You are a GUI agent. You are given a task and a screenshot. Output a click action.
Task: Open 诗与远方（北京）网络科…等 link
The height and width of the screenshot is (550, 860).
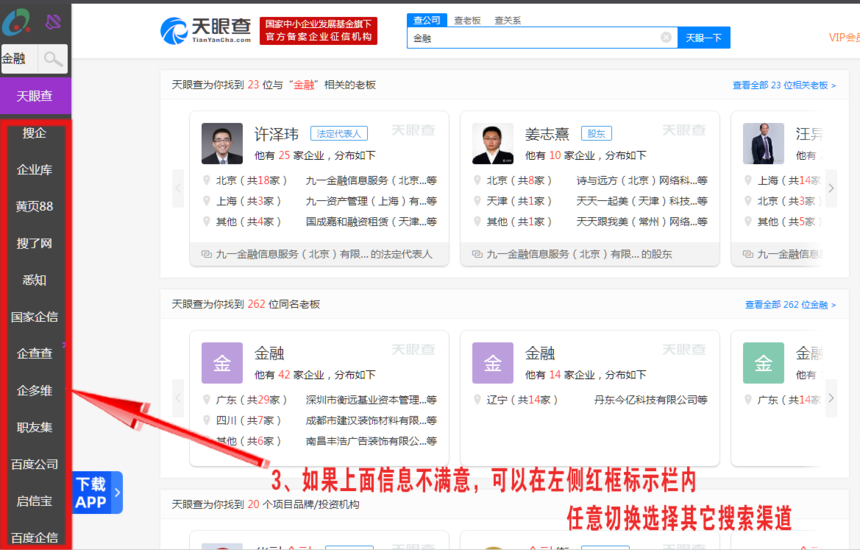click(x=642, y=180)
